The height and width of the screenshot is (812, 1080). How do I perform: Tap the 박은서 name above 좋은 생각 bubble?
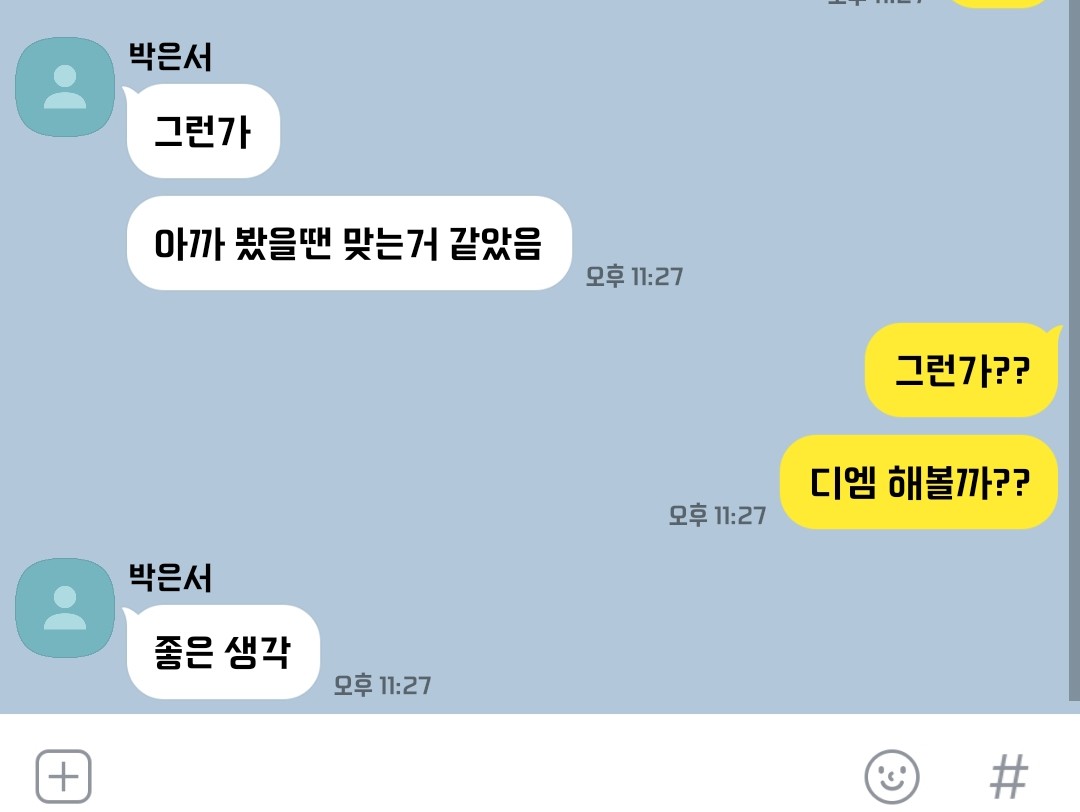click(x=169, y=577)
